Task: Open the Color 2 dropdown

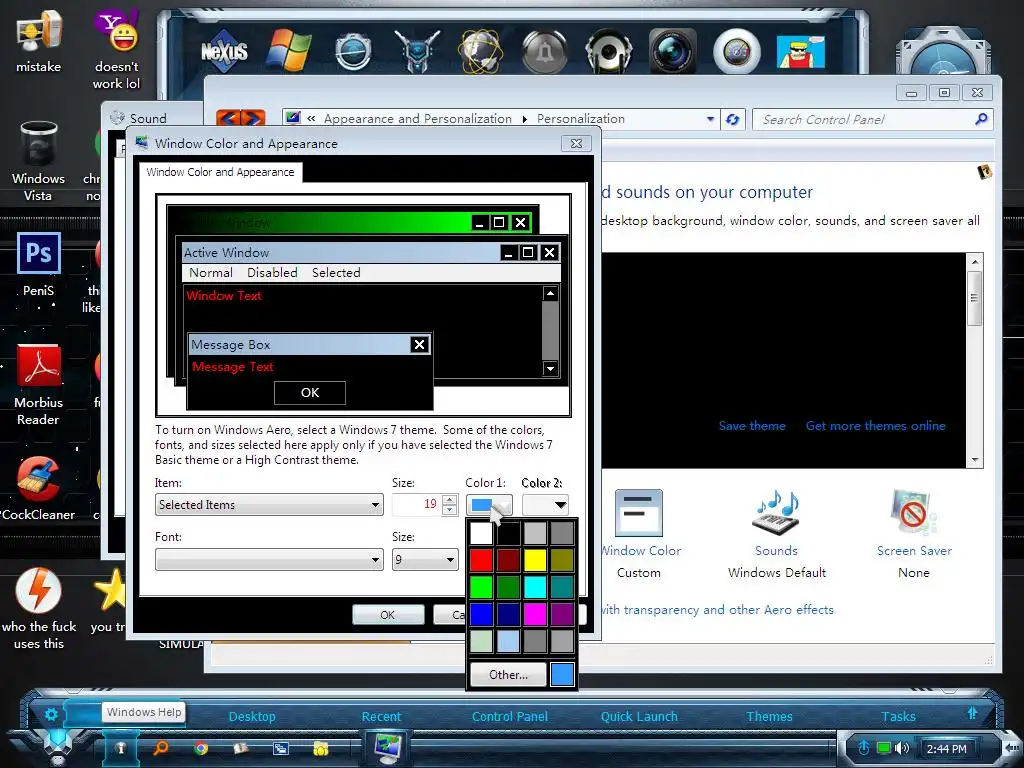Action: pyautogui.click(x=545, y=505)
